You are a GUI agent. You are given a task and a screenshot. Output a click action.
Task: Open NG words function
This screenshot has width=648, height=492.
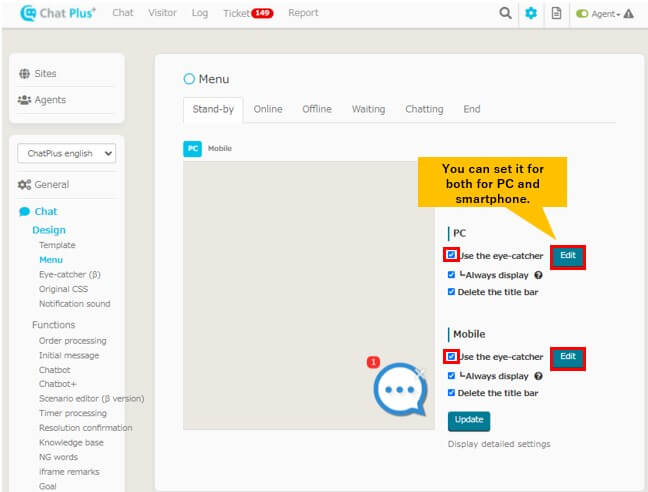click(x=58, y=457)
